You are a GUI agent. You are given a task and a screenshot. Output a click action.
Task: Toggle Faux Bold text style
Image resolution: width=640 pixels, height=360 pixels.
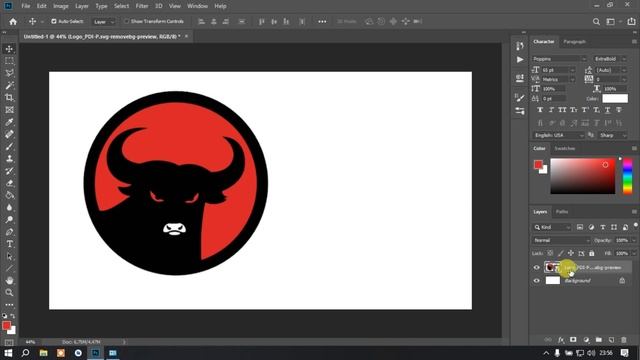(540, 110)
